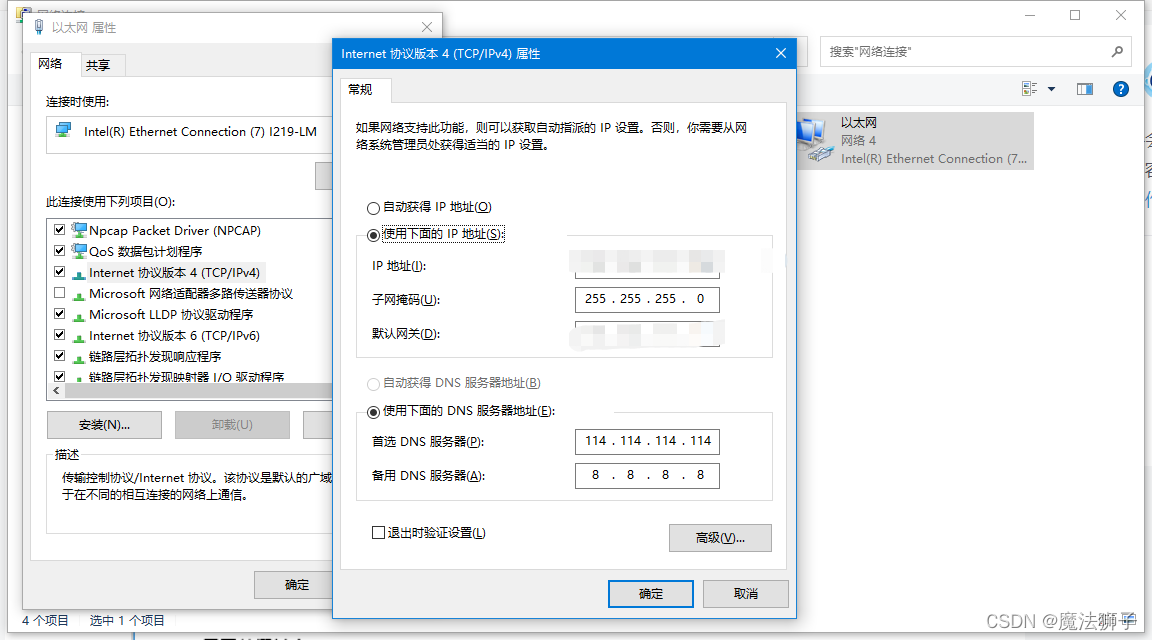Click the 备用 DNS 服务器 input field
1152x640 pixels.
tap(646, 475)
